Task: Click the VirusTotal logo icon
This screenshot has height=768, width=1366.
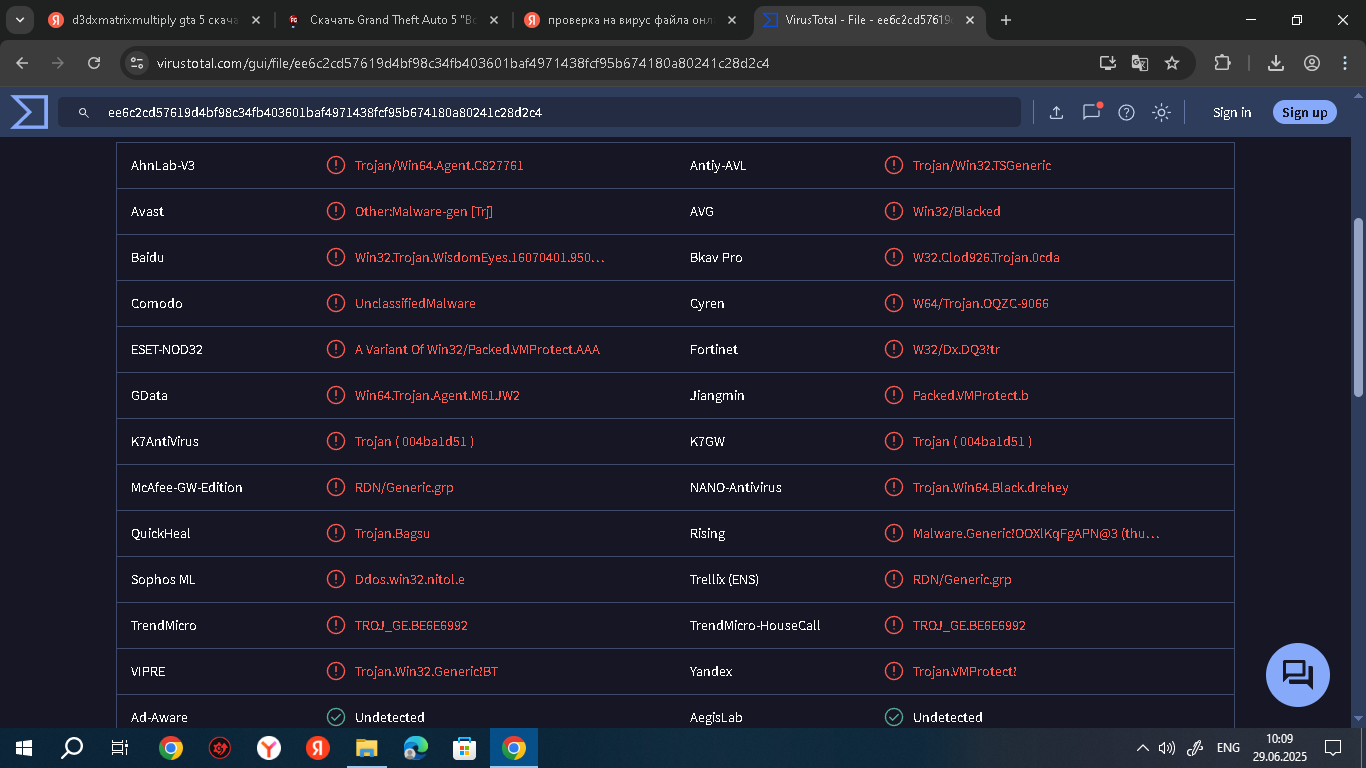Action: pos(29,112)
